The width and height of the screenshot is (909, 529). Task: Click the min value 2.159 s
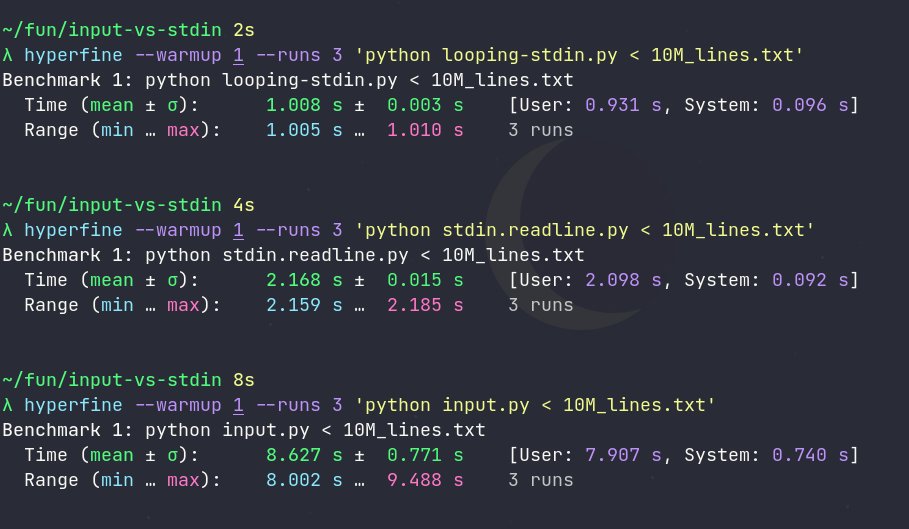[x=304, y=305]
